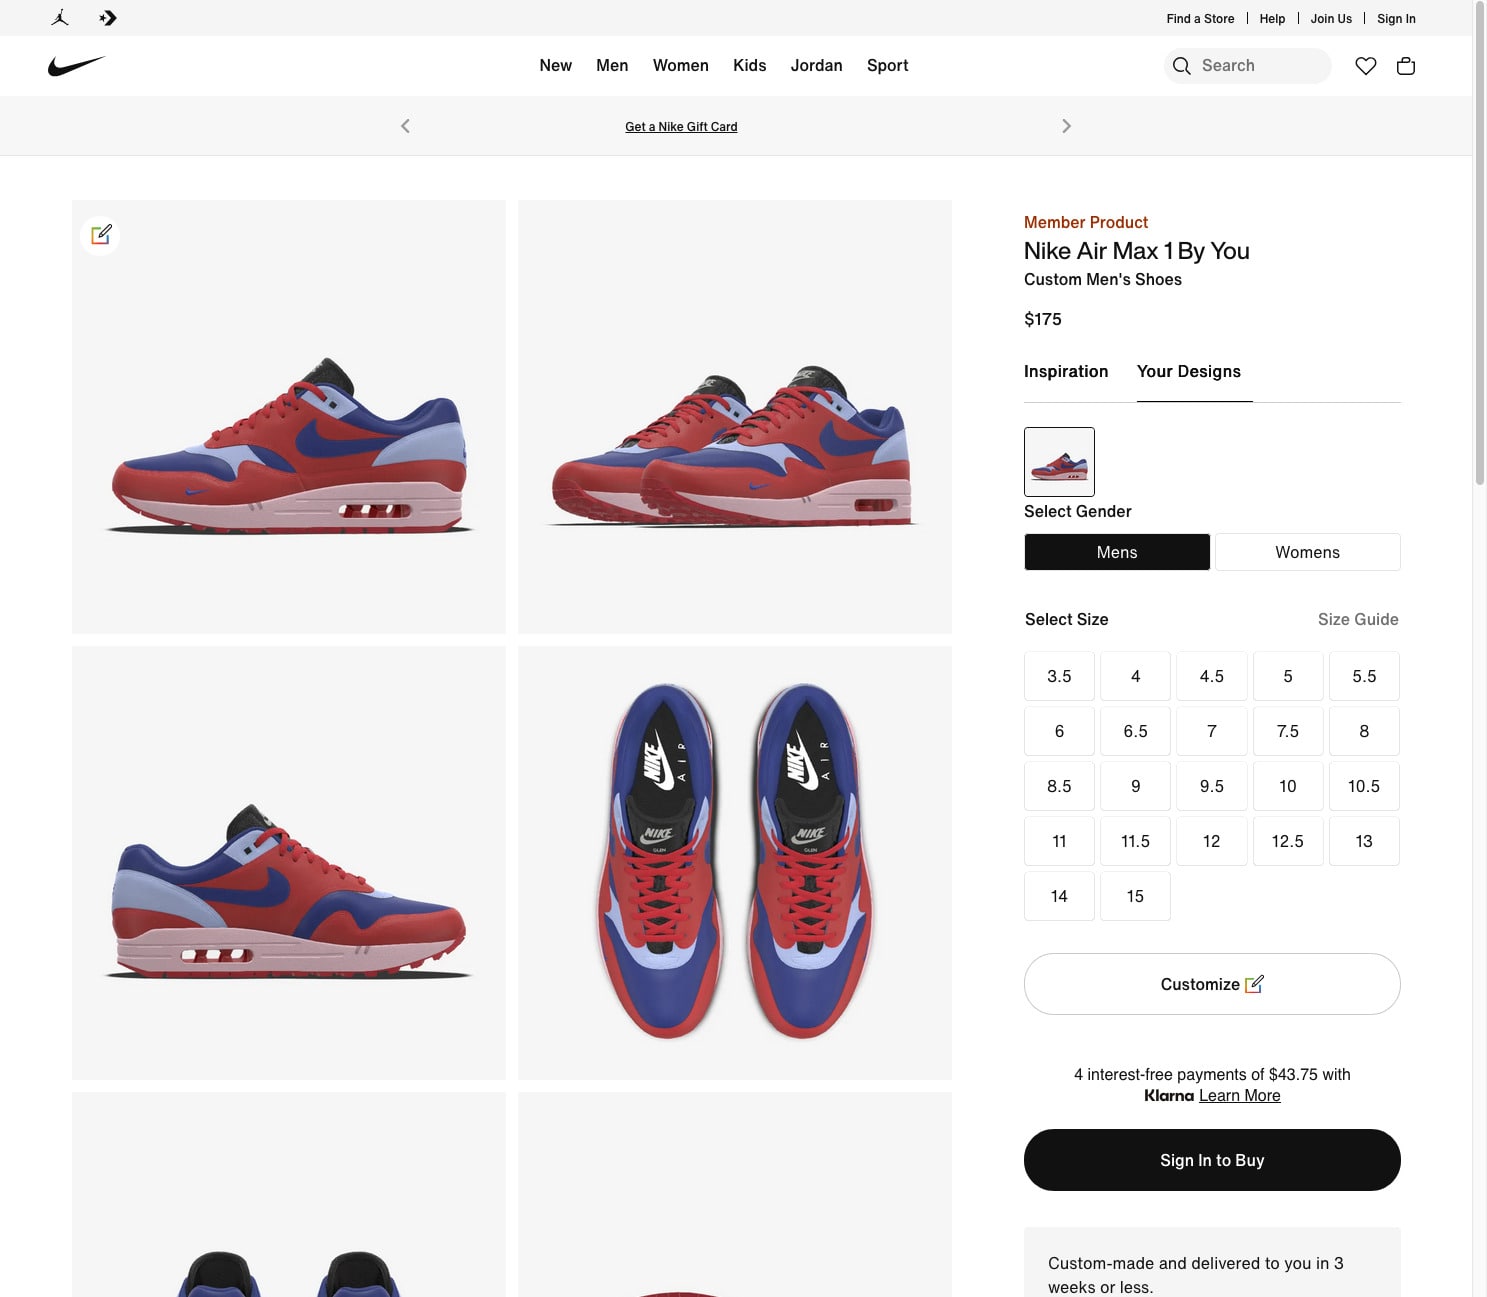This screenshot has width=1487, height=1297.
Task: Pick size 8
Action: point(1364,731)
